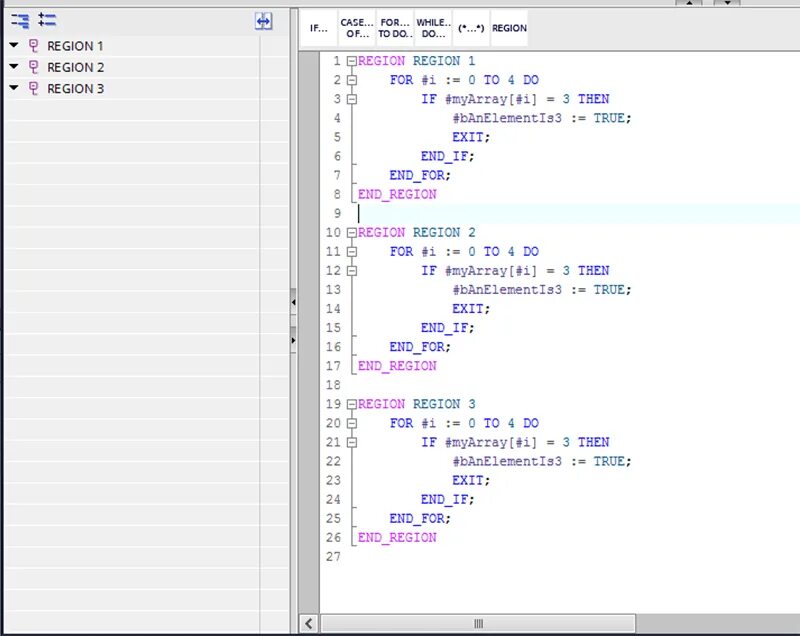Insert an IF... statement template
Image resolution: width=800 pixels, height=636 pixels.
coord(318,28)
